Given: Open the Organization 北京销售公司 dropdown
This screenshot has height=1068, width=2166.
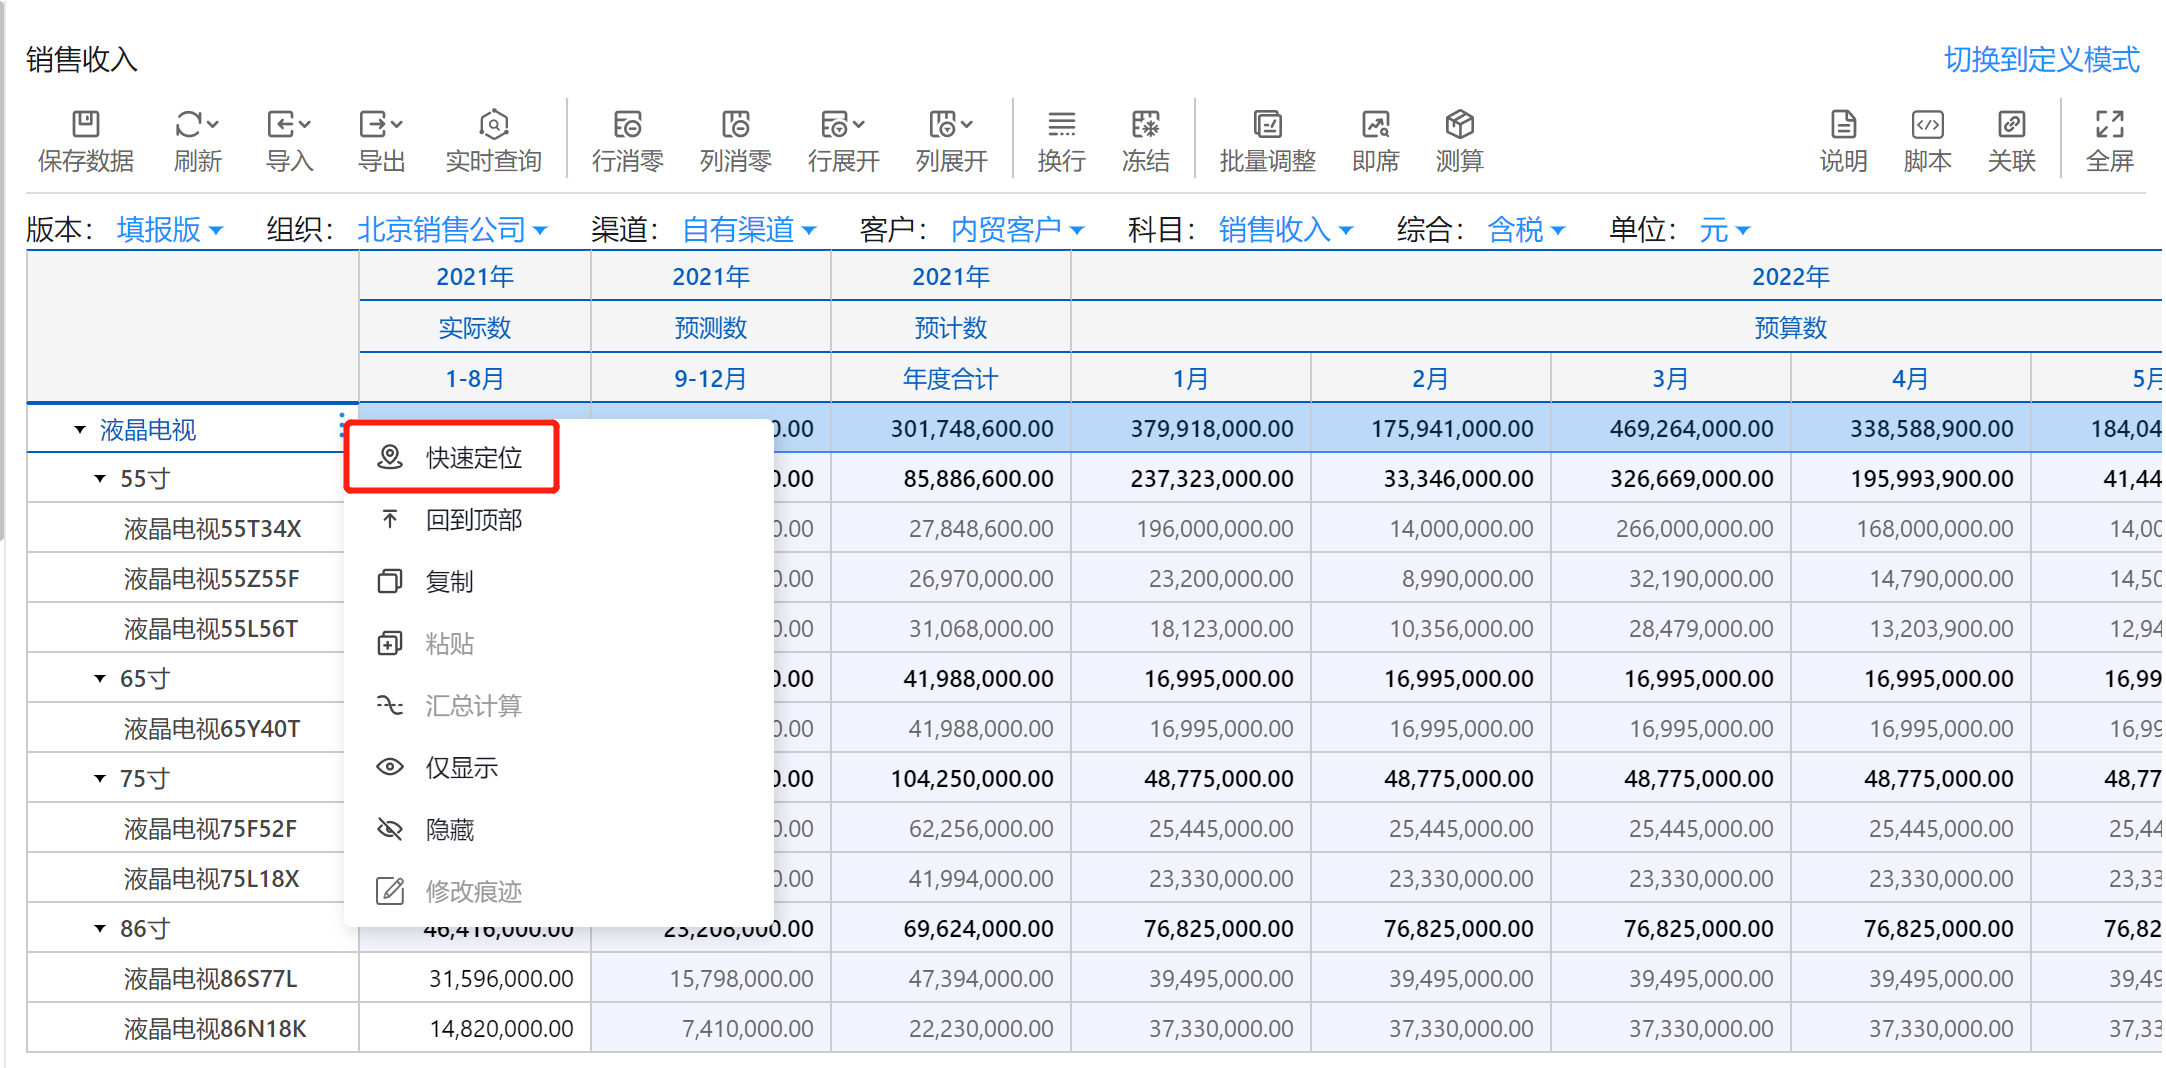Looking at the screenshot, I should coord(452,230).
